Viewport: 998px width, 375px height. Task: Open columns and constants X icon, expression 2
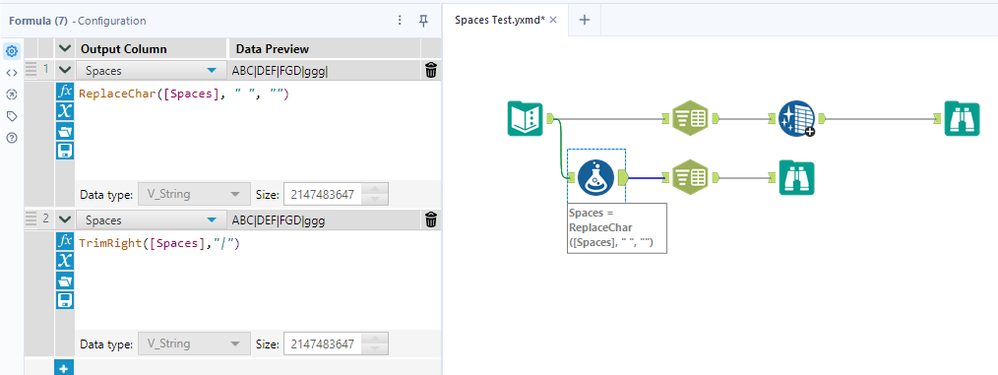pos(65,260)
